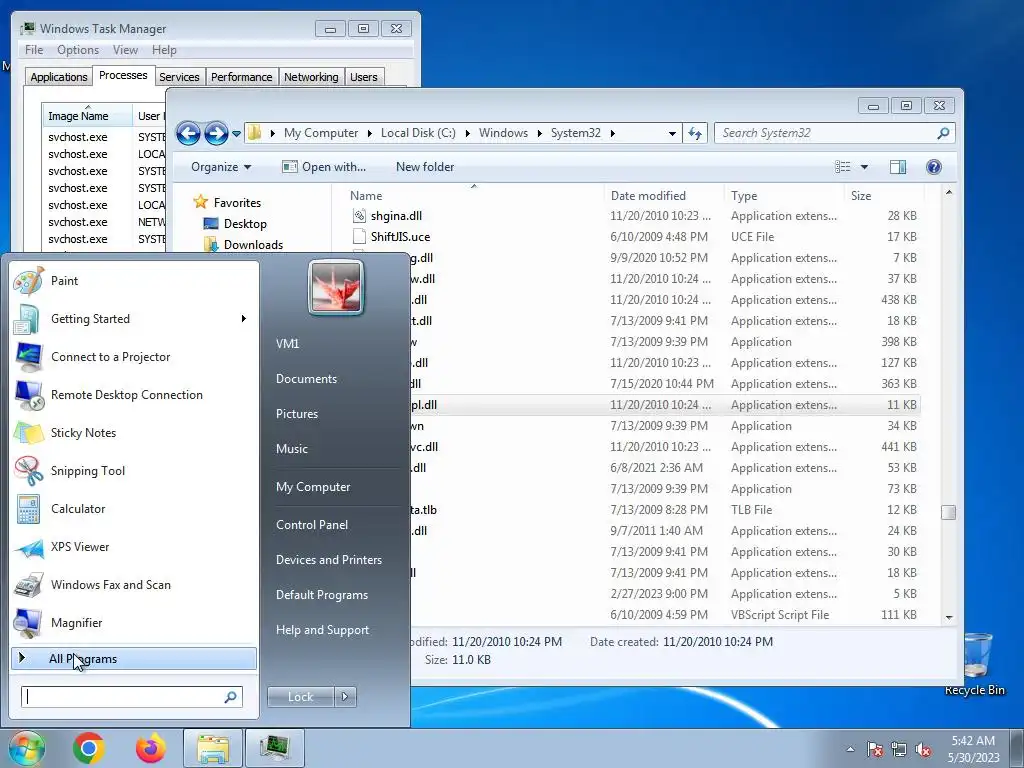The height and width of the screenshot is (768, 1024).
Task: Switch to Networking tab
Action: (311, 77)
